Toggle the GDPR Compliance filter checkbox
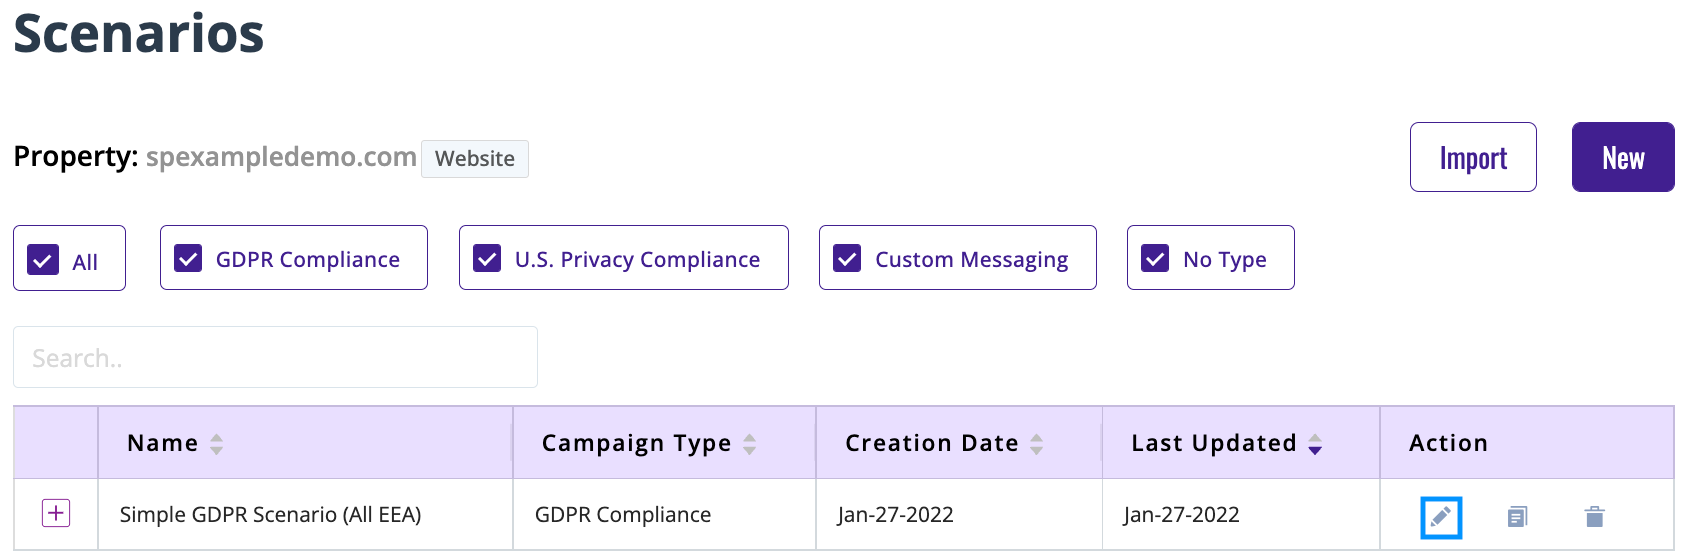 pos(188,259)
